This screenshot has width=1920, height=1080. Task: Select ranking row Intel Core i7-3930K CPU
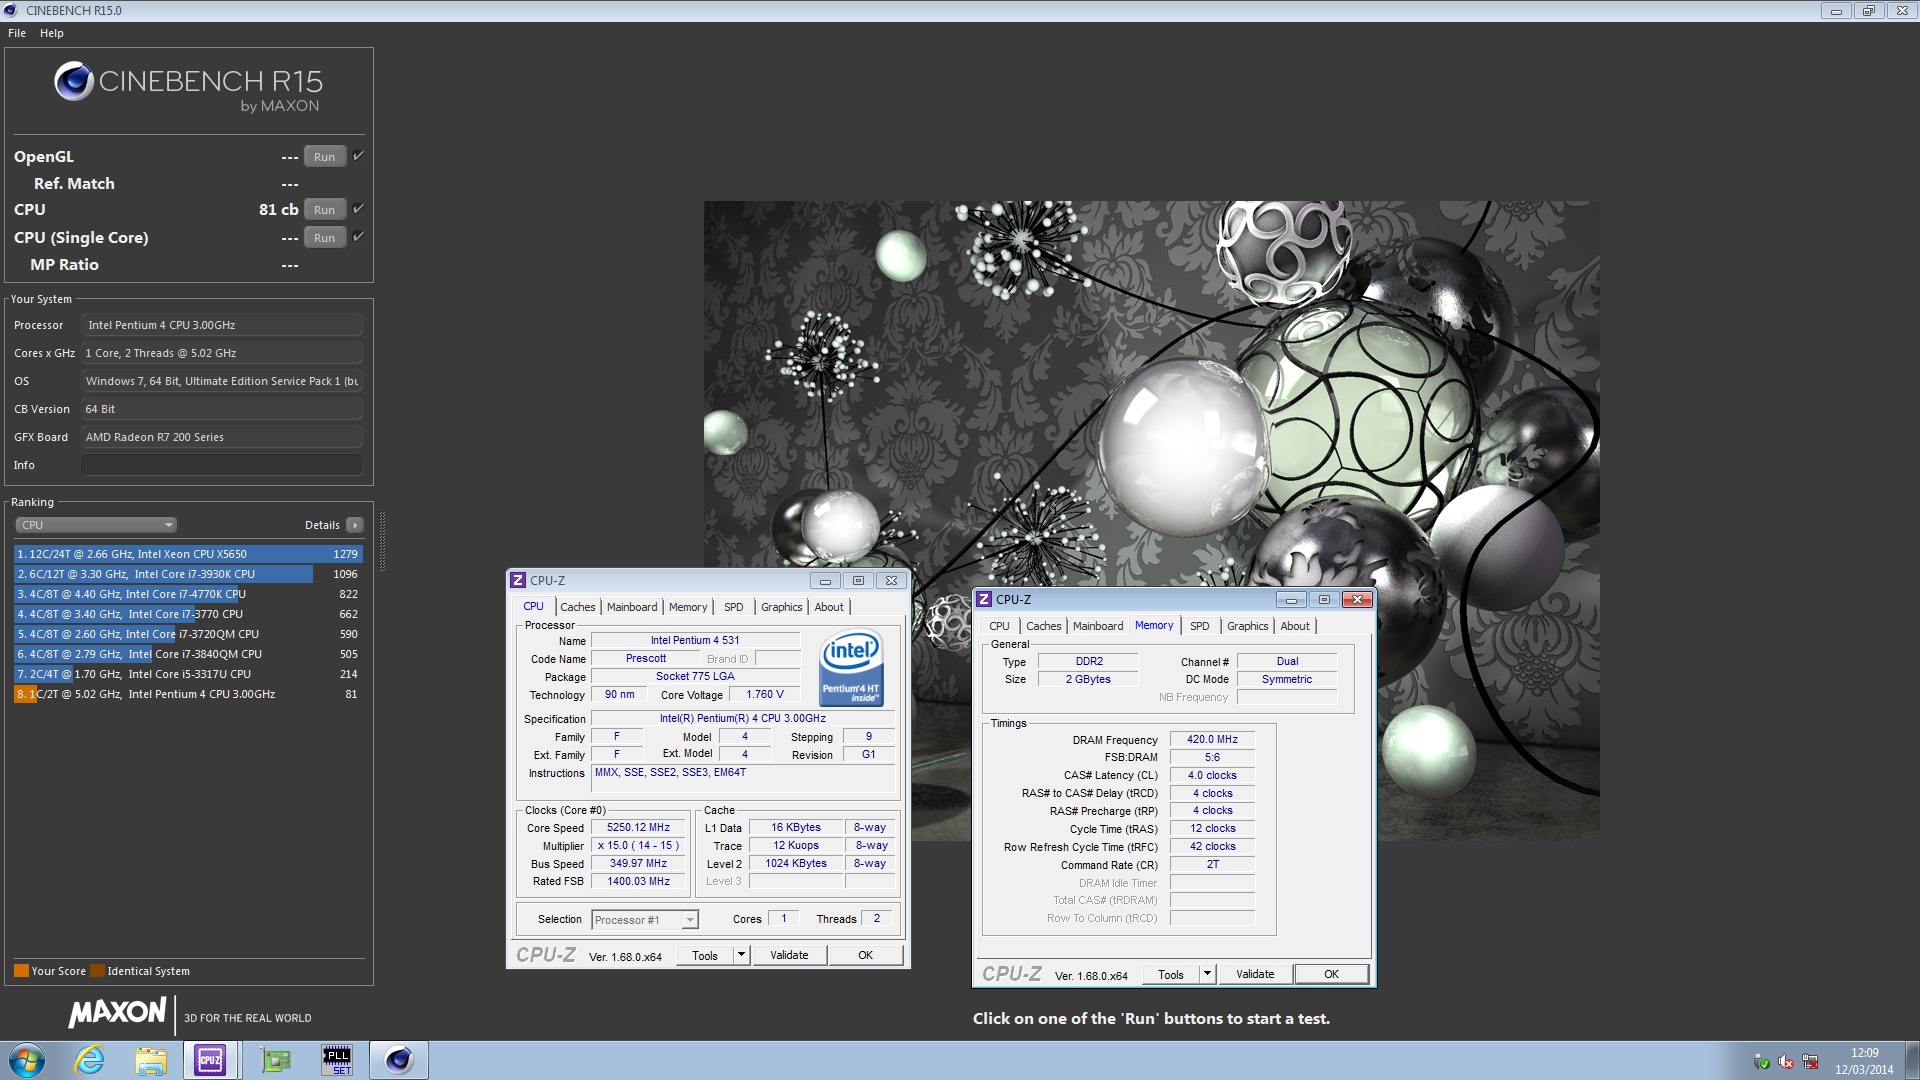[188, 574]
